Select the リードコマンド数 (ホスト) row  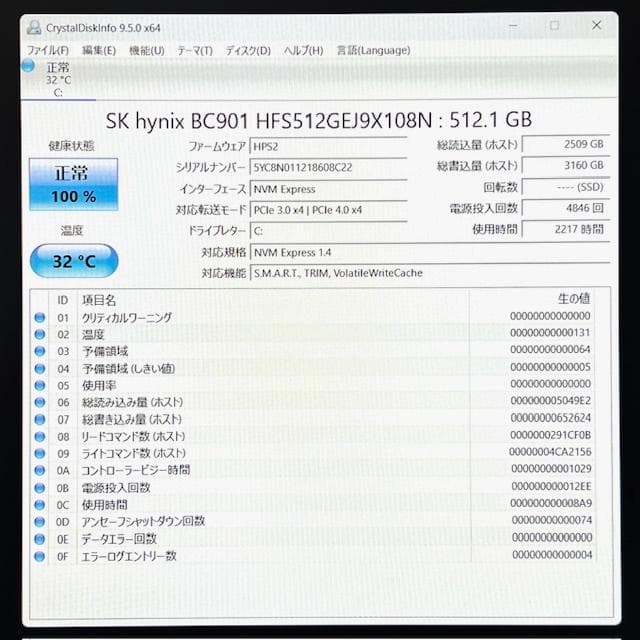(313, 437)
